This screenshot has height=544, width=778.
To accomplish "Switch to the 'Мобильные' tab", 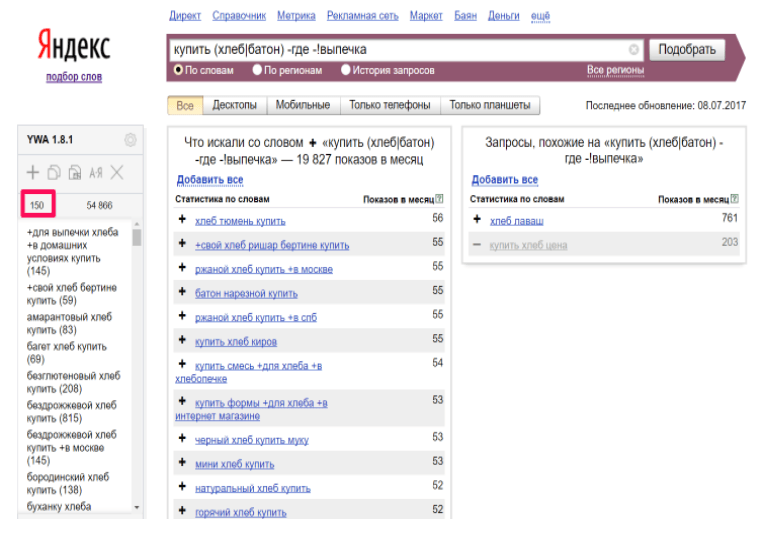I will click(303, 105).
